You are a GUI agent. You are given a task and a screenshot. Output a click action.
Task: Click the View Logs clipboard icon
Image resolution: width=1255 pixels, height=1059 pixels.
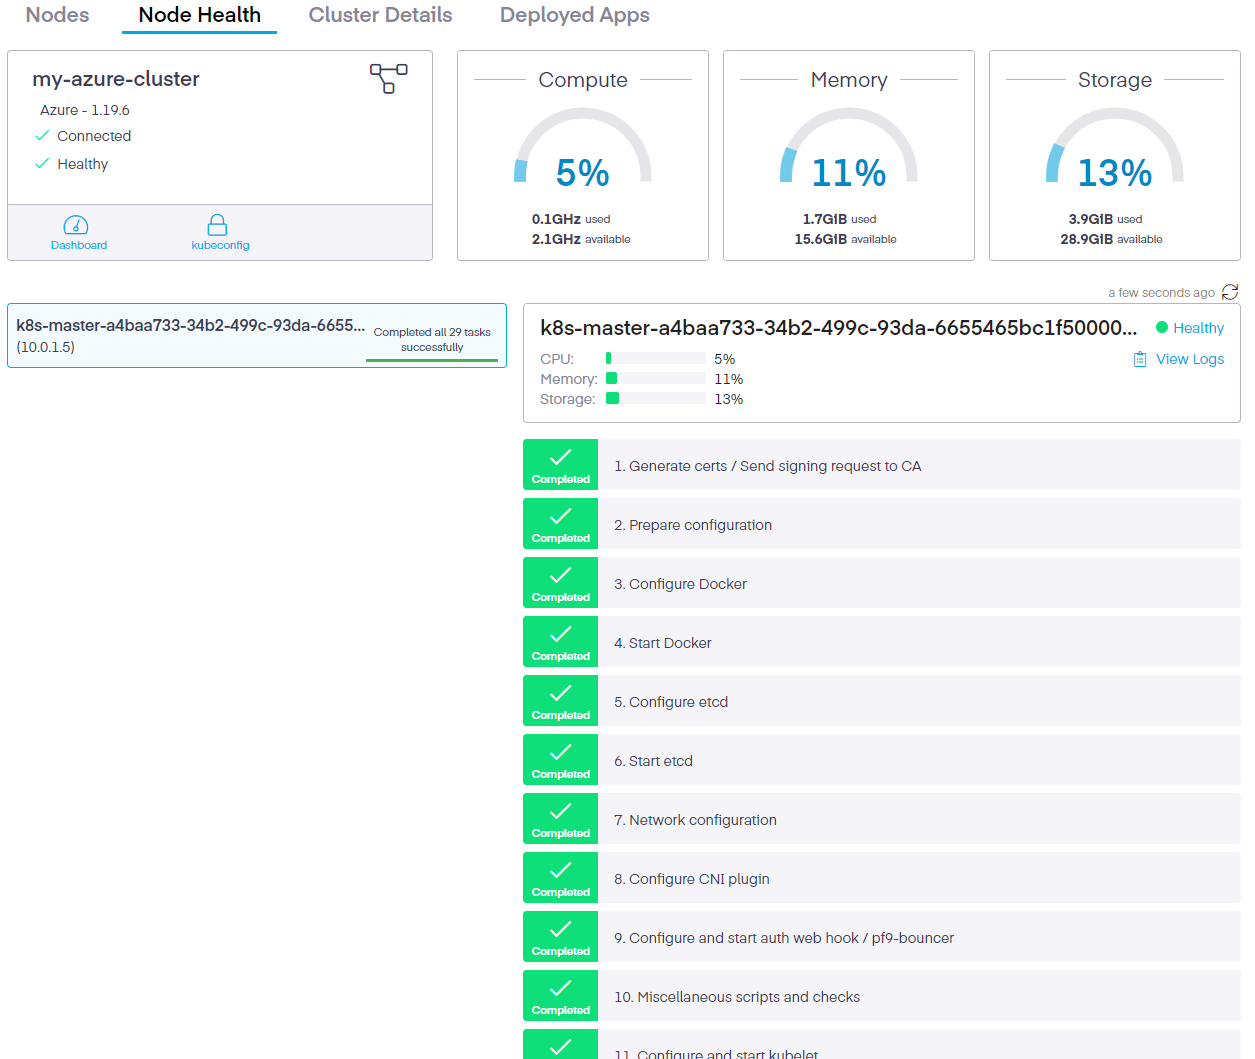pyautogui.click(x=1140, y=358)
